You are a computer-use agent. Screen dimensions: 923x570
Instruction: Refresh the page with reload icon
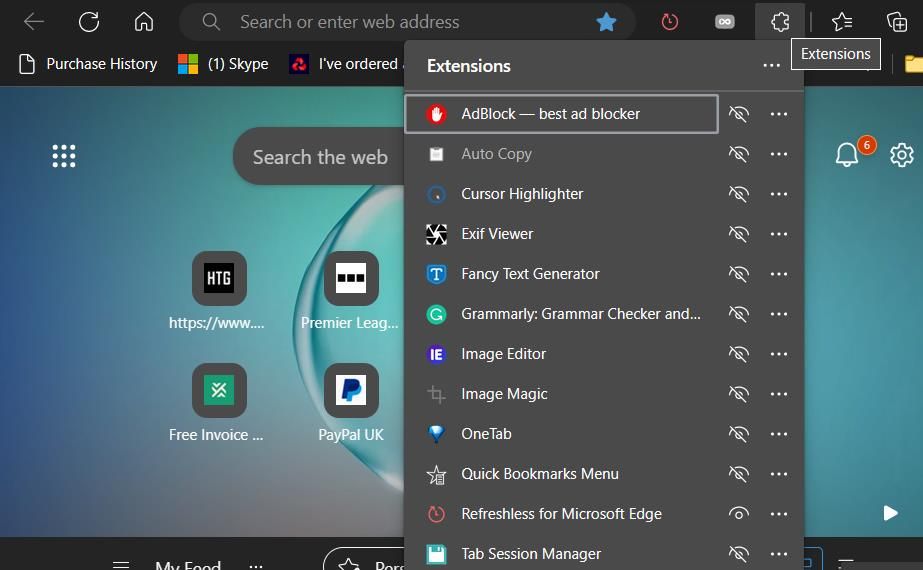click(x=89, y=22)
